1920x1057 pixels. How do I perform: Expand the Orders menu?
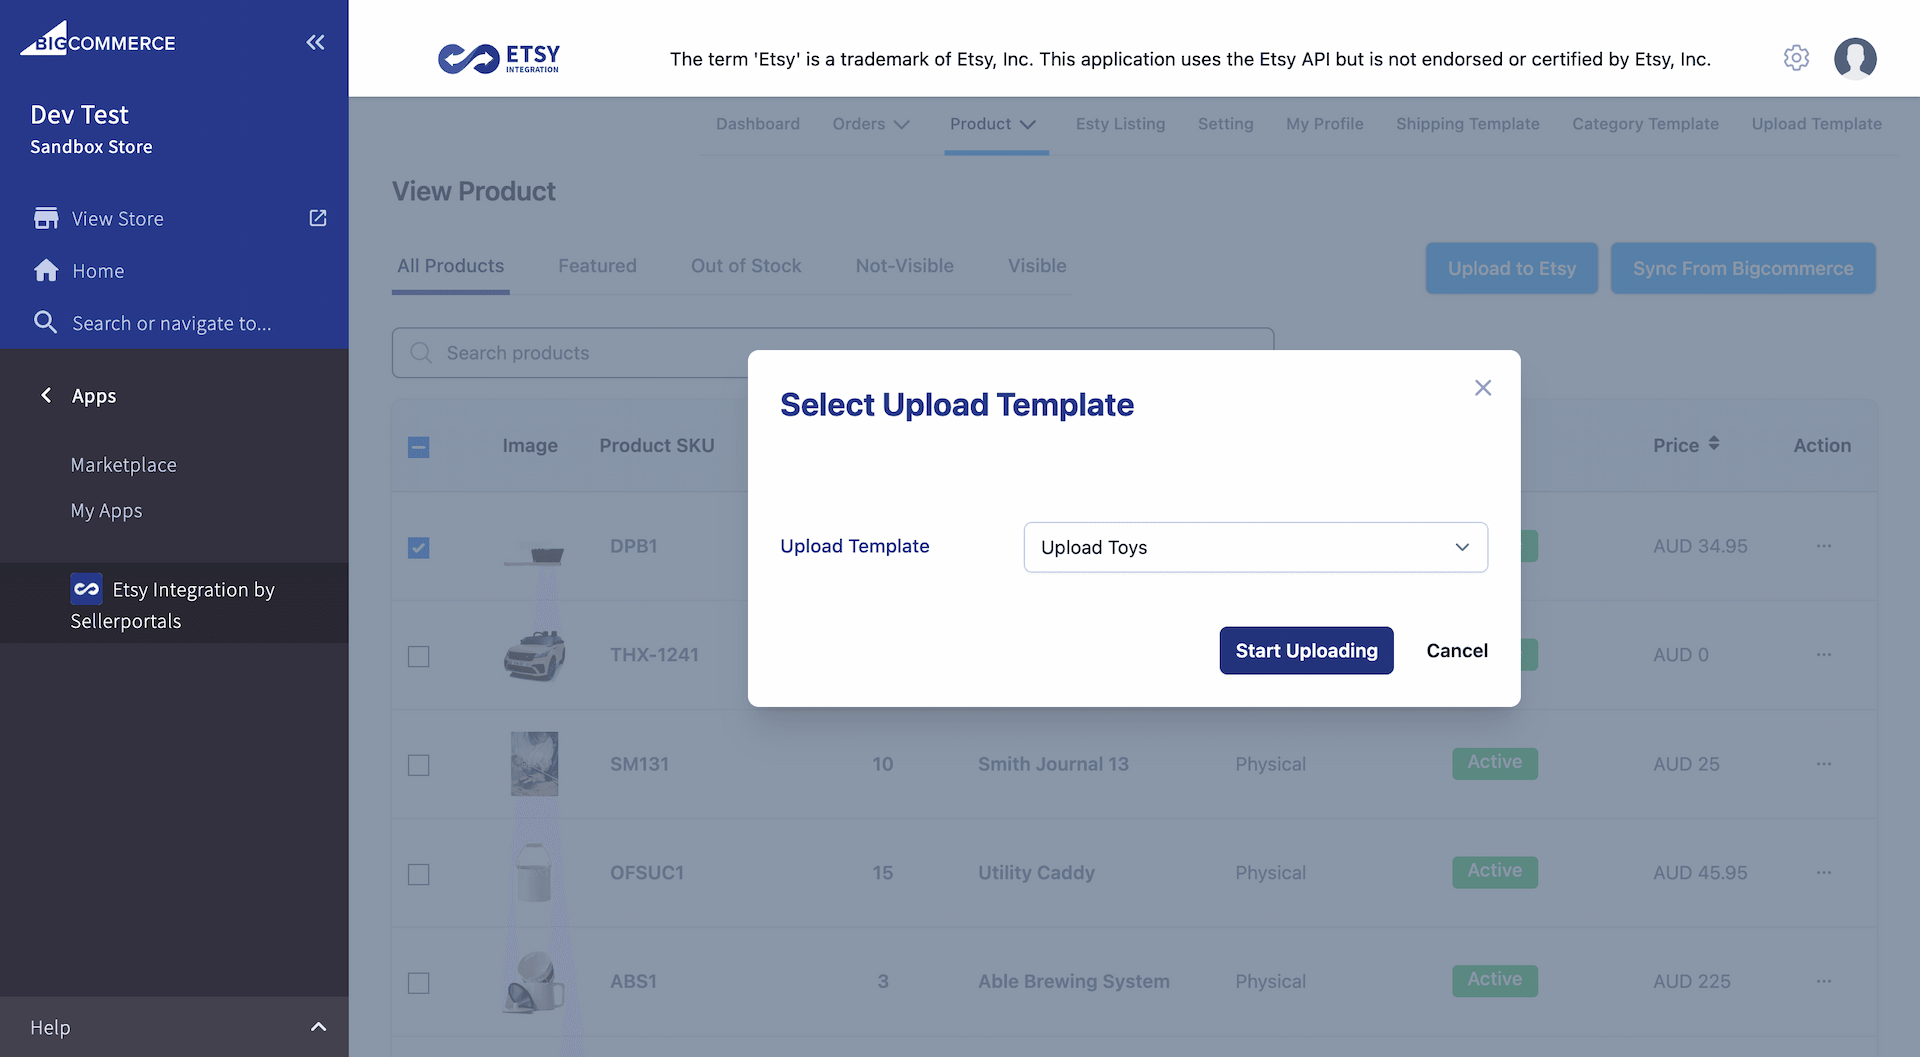click(x=871, y=124)
